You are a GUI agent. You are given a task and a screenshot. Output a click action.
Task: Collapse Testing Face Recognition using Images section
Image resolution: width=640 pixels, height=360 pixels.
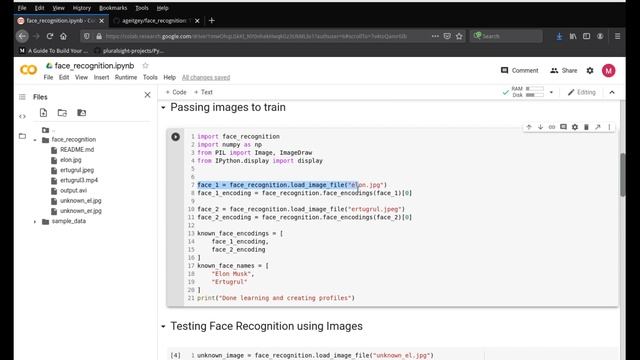pyautogui.click(x=163, y=327)
